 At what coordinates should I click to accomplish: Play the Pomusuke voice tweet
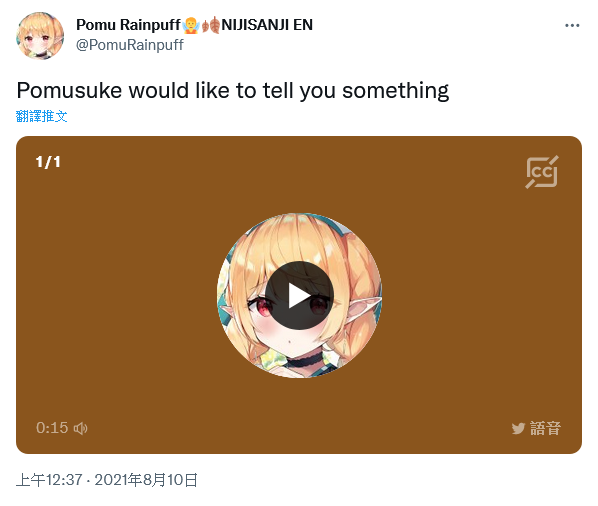pos(299,296)
